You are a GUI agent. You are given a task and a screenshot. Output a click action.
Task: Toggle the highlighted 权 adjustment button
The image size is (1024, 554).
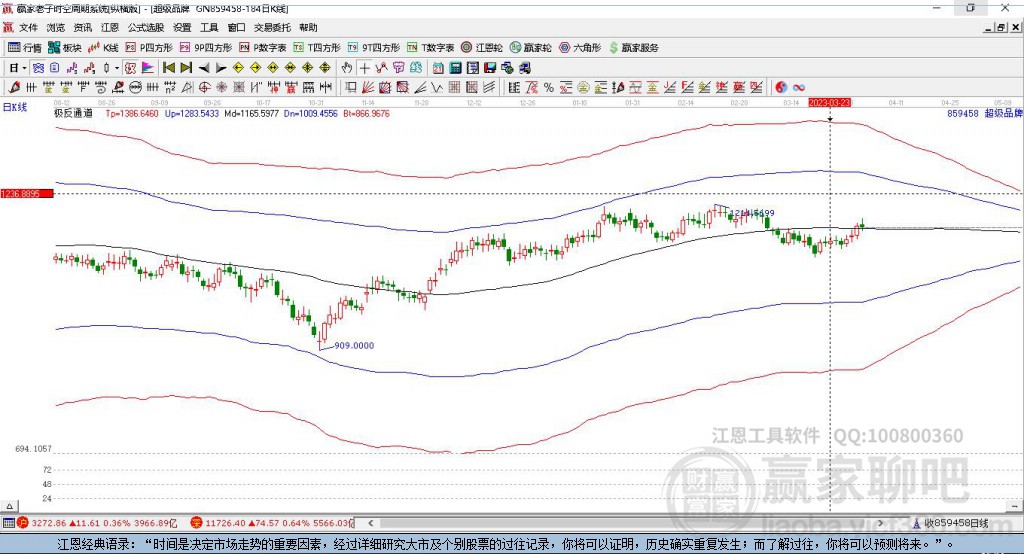click(131, 67)
